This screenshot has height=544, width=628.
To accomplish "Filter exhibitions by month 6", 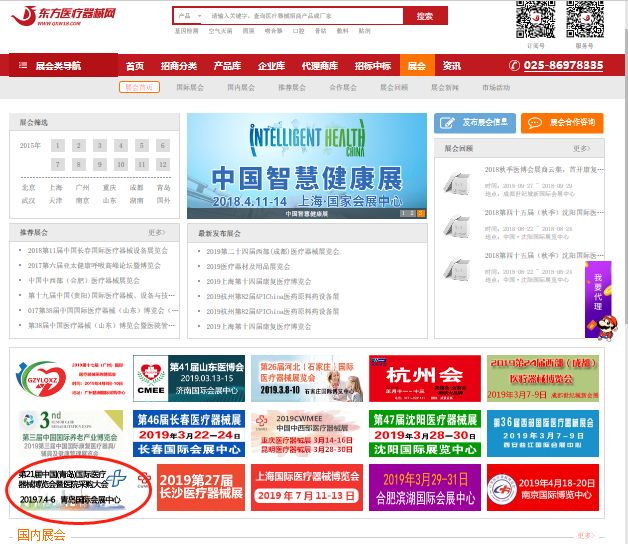I will (x=163, y=145).
